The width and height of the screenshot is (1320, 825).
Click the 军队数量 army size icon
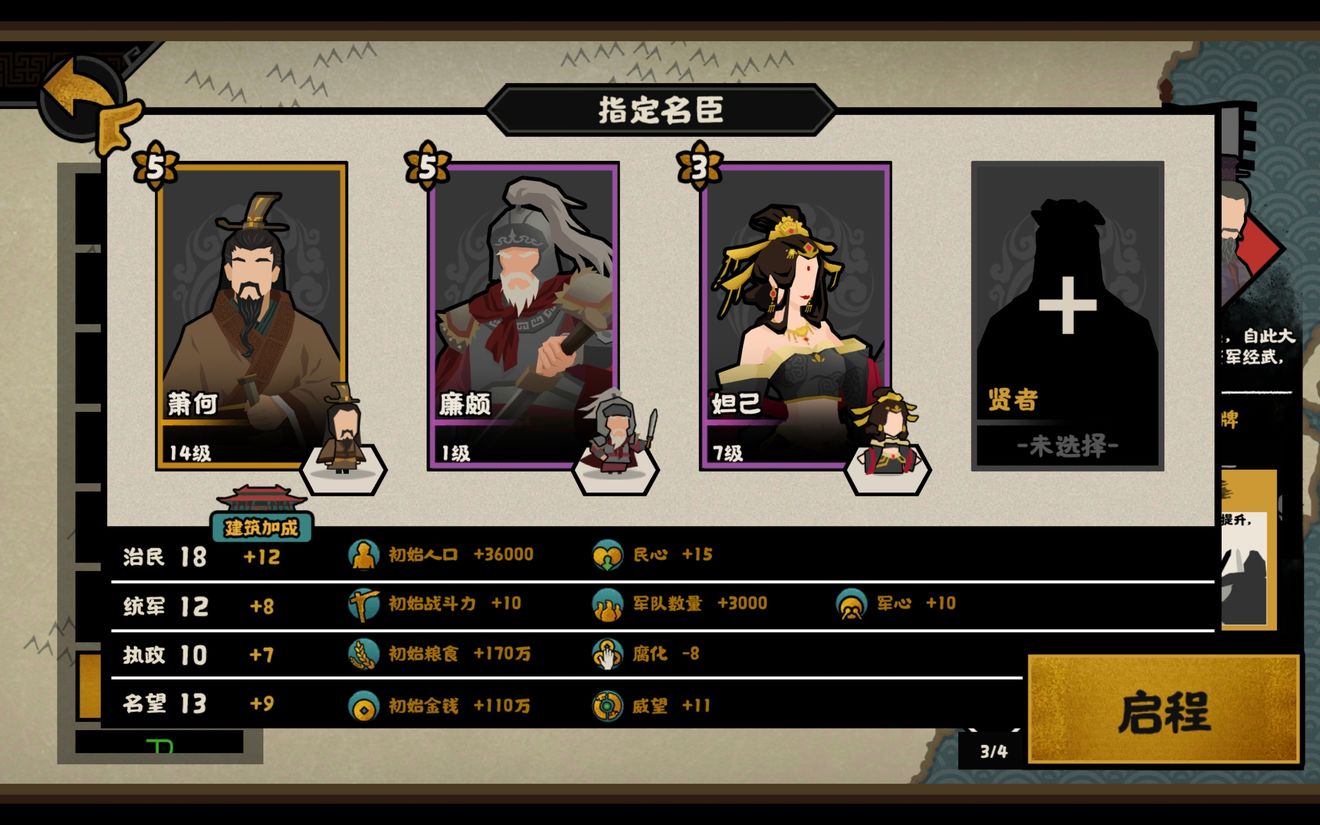pos(607,603)
